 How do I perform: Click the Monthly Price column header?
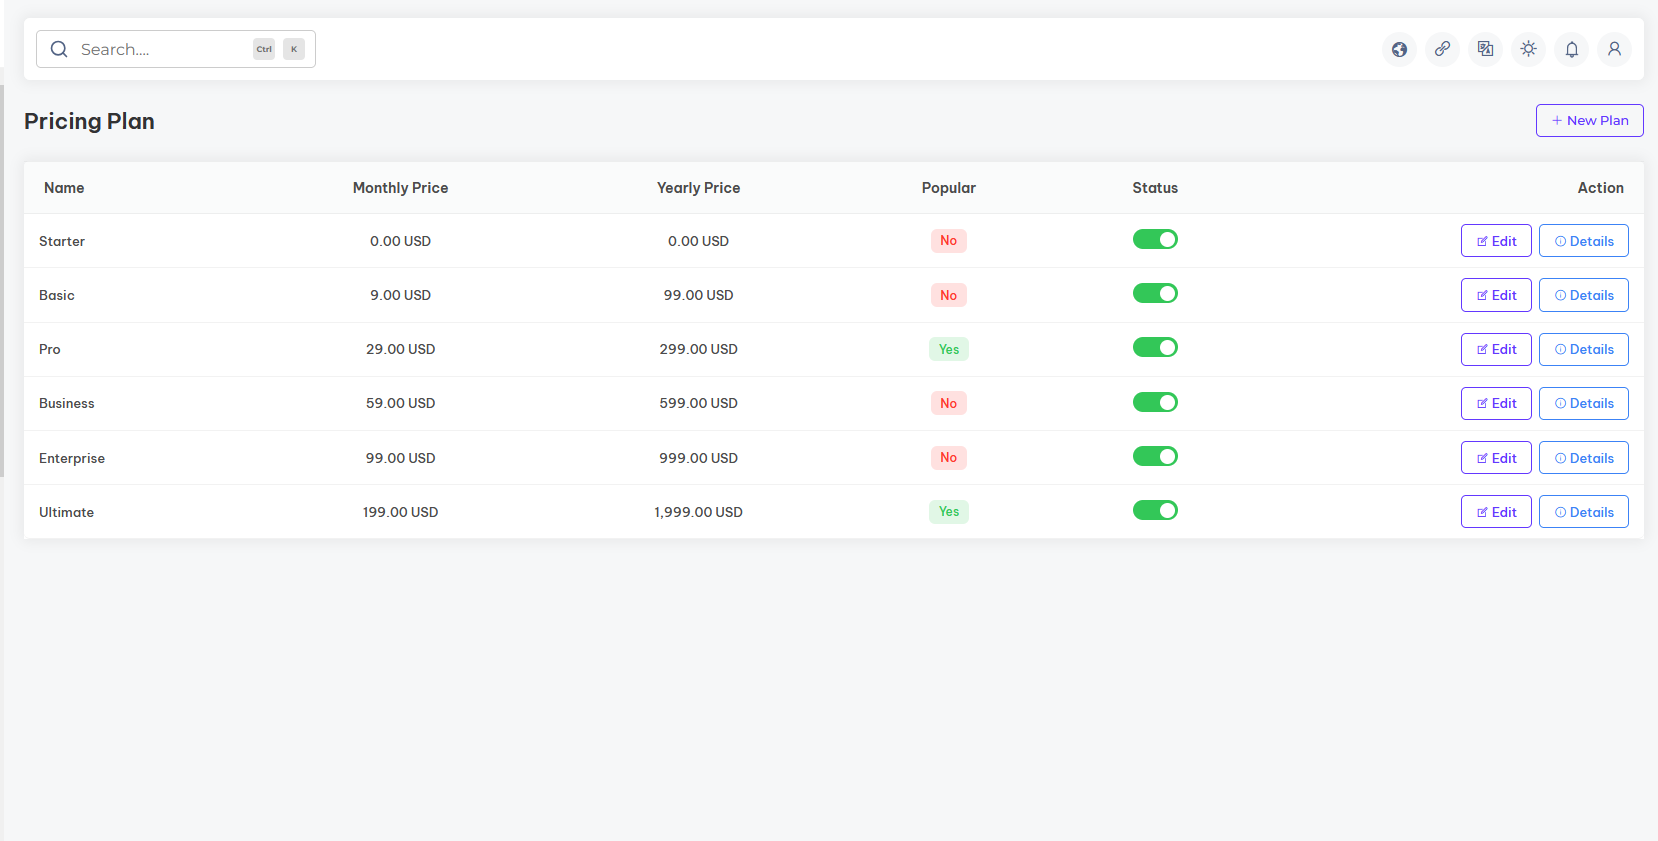(400, 188)
